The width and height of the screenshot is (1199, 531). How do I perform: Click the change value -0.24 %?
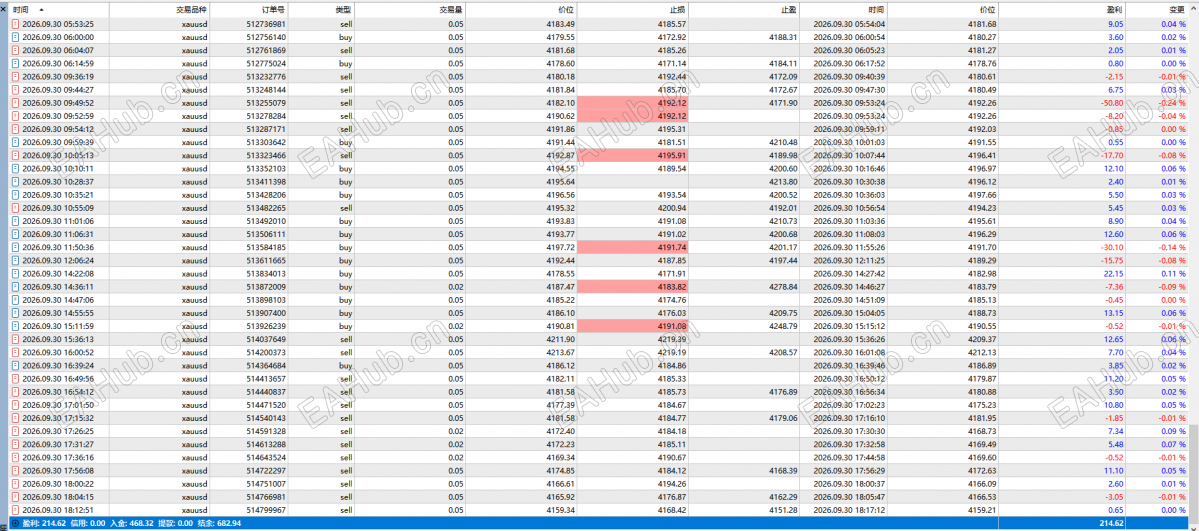1172,103
